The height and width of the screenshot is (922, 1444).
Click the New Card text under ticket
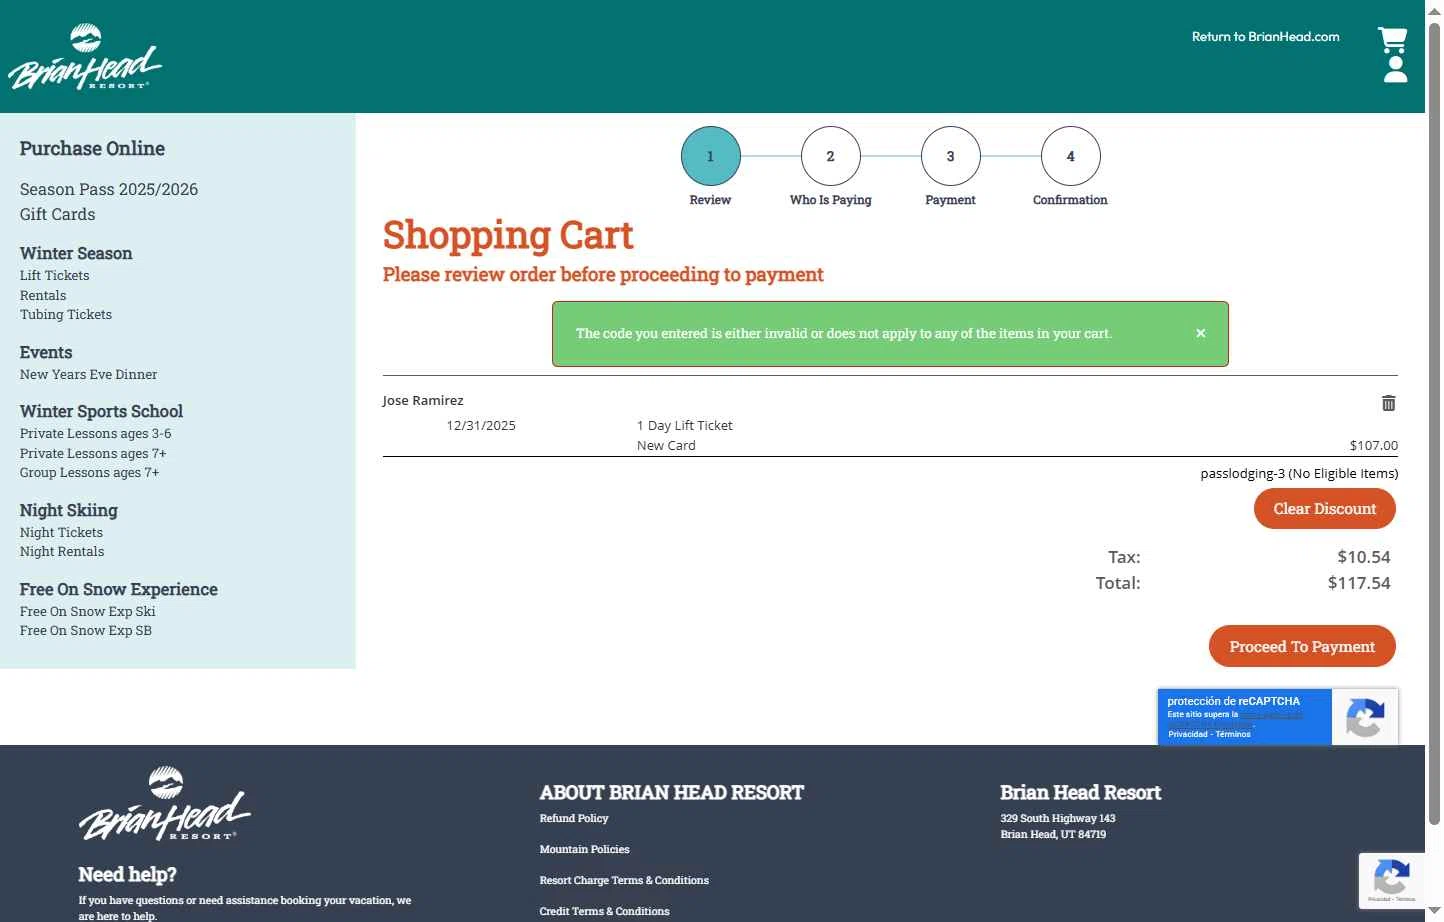click(666, 445)
